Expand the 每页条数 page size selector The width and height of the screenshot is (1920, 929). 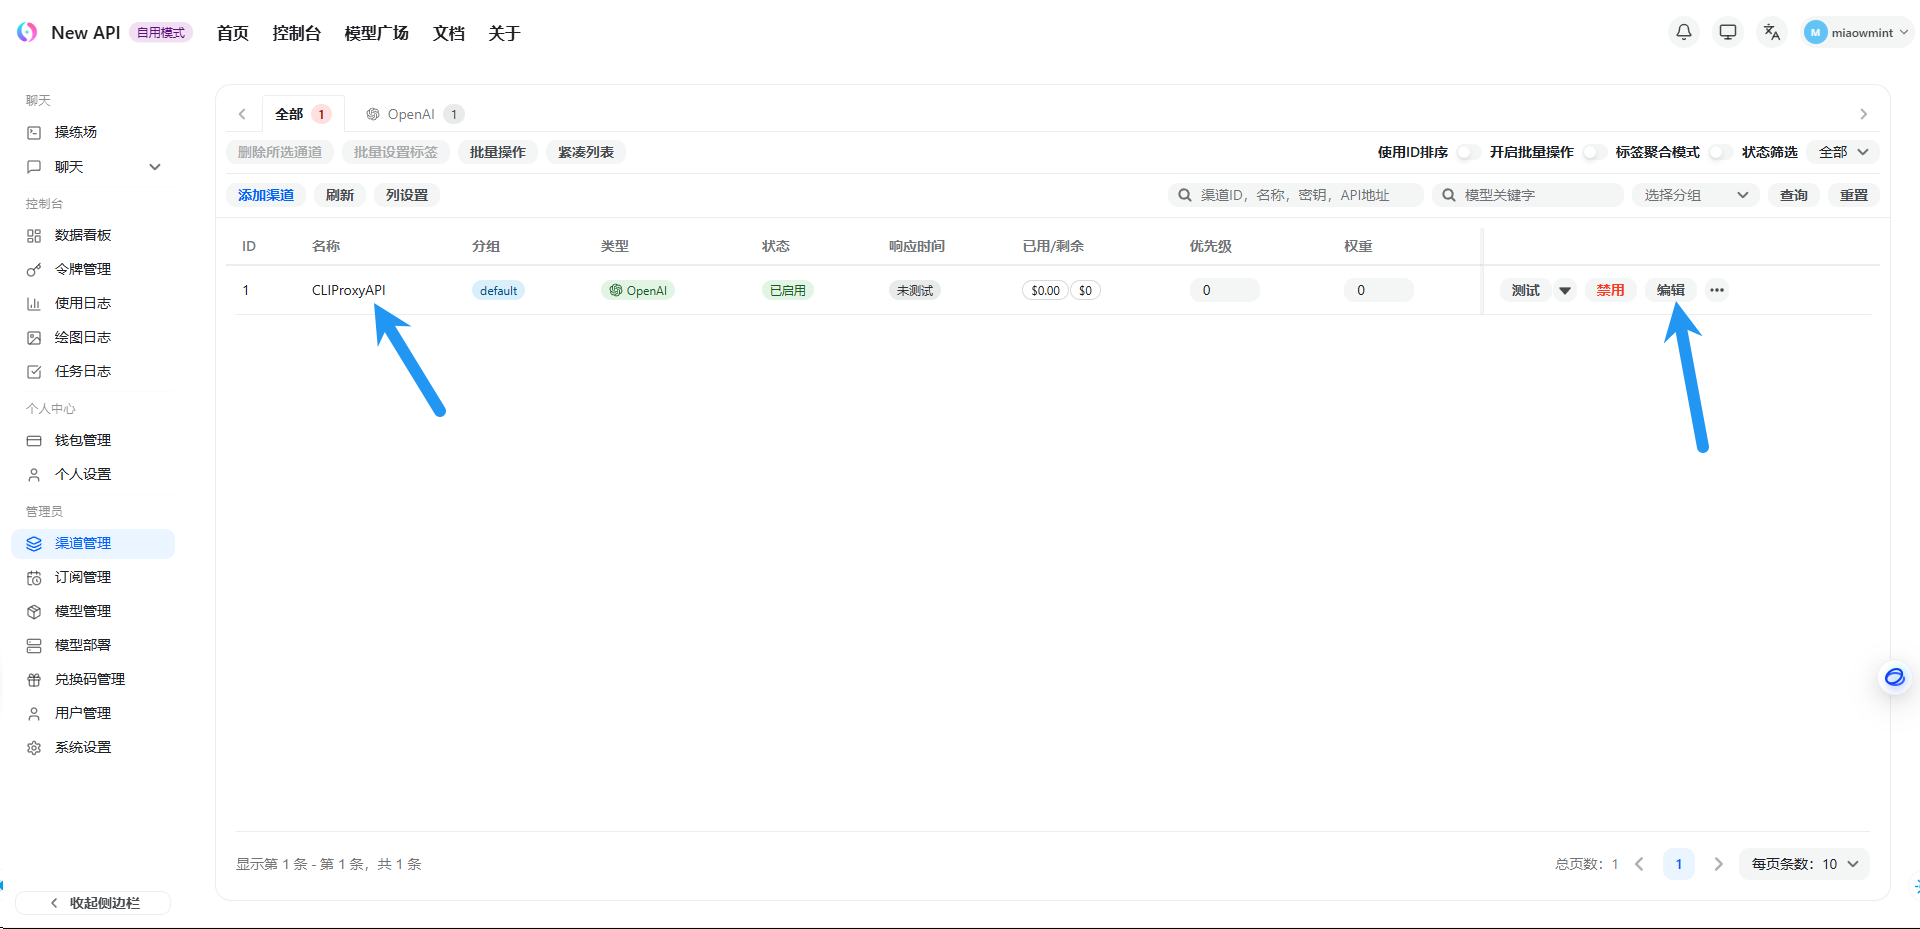point(1804,864)
